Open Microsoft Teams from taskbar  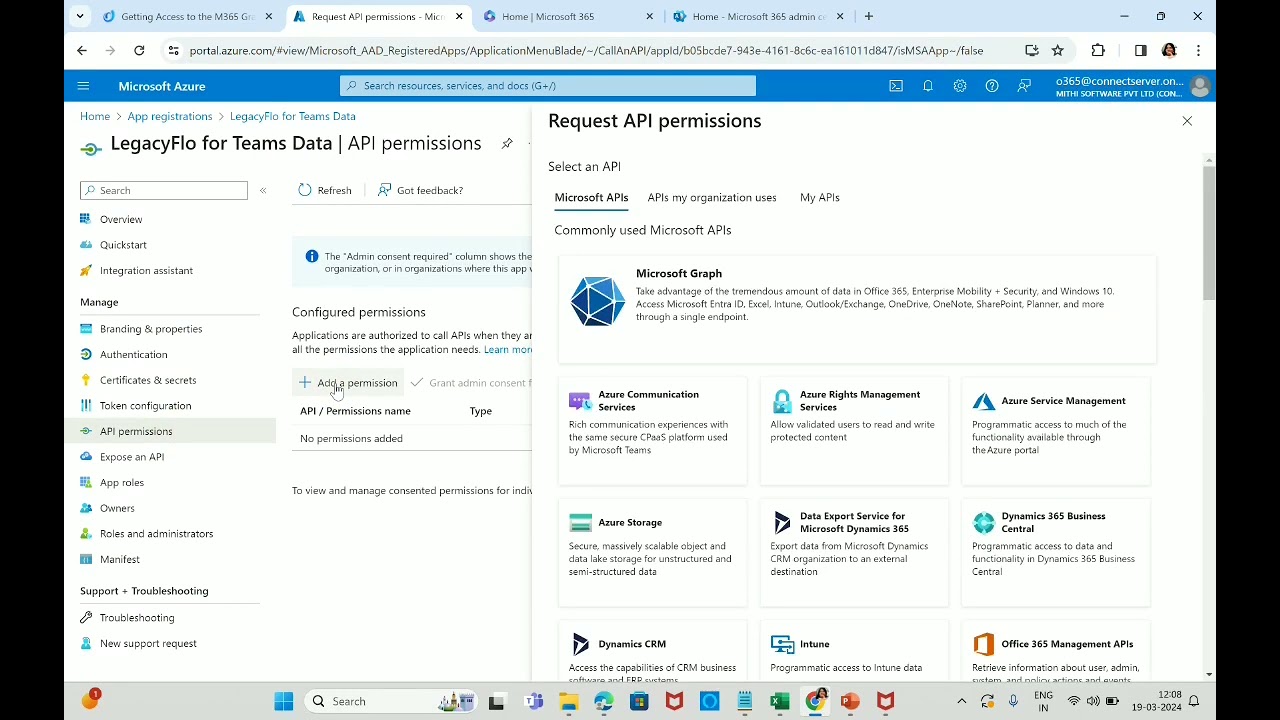pos(534,702)
